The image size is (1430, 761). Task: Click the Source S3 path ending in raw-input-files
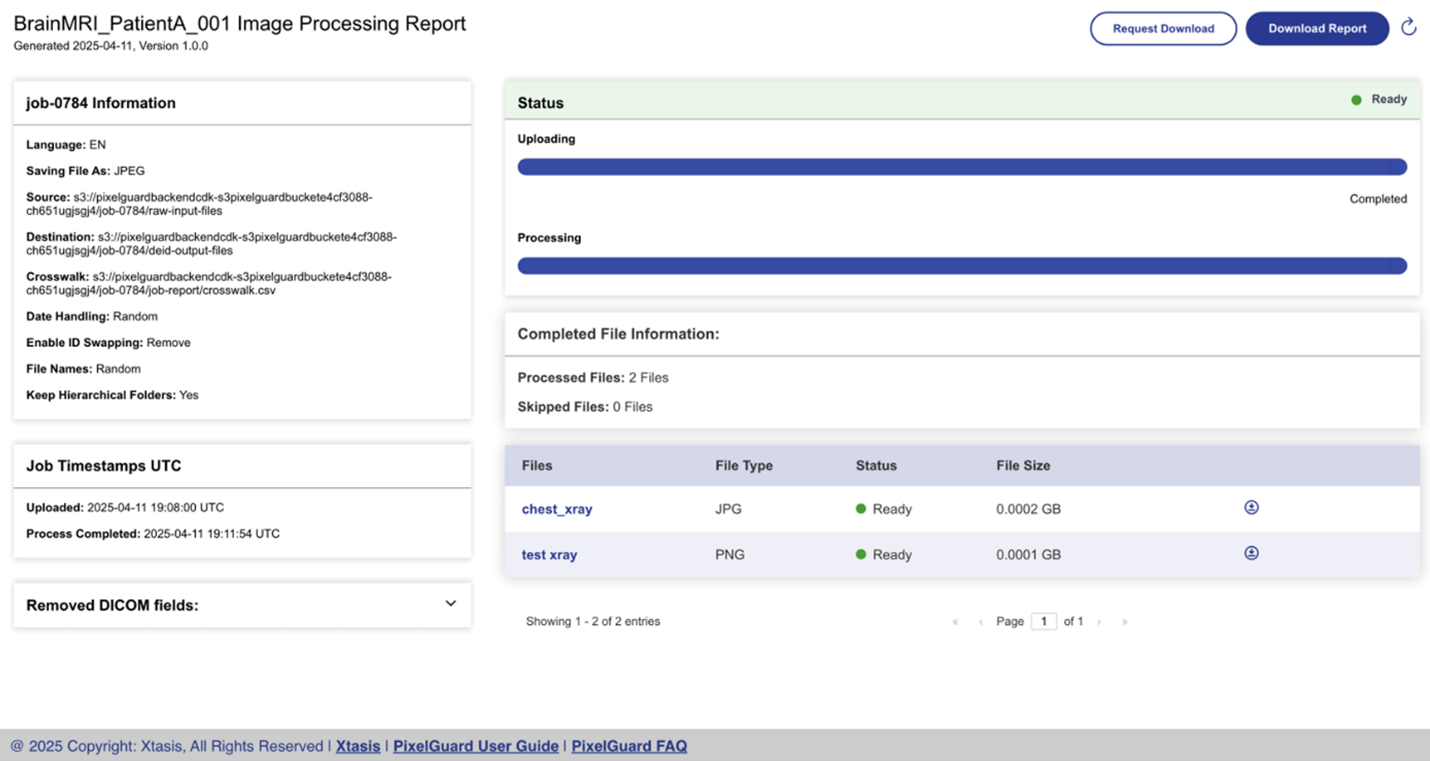(x=199, y=204)
